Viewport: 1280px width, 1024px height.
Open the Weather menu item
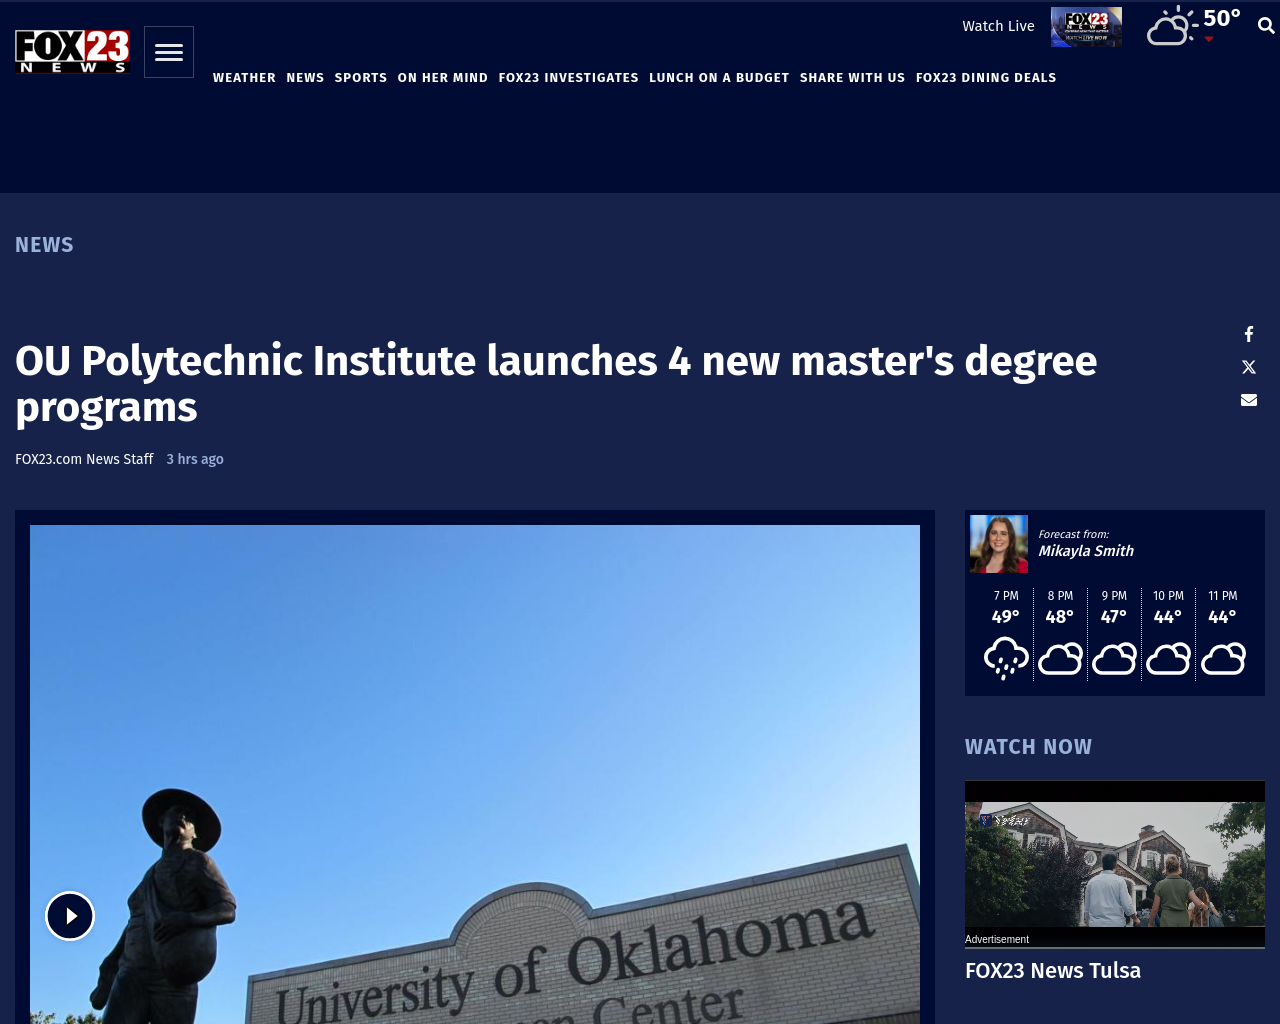tap(244, 78)
